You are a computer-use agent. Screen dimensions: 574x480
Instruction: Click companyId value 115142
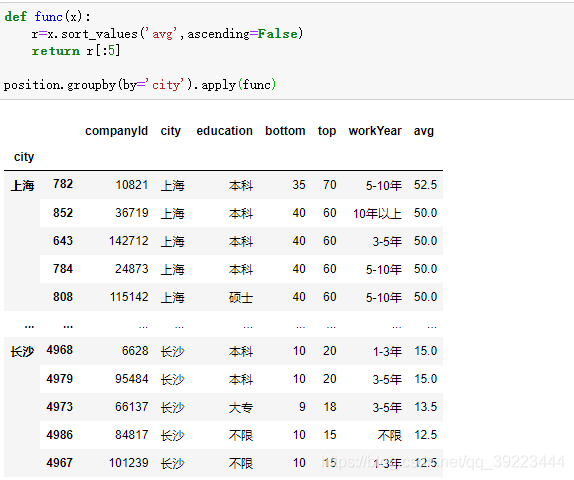129,297
